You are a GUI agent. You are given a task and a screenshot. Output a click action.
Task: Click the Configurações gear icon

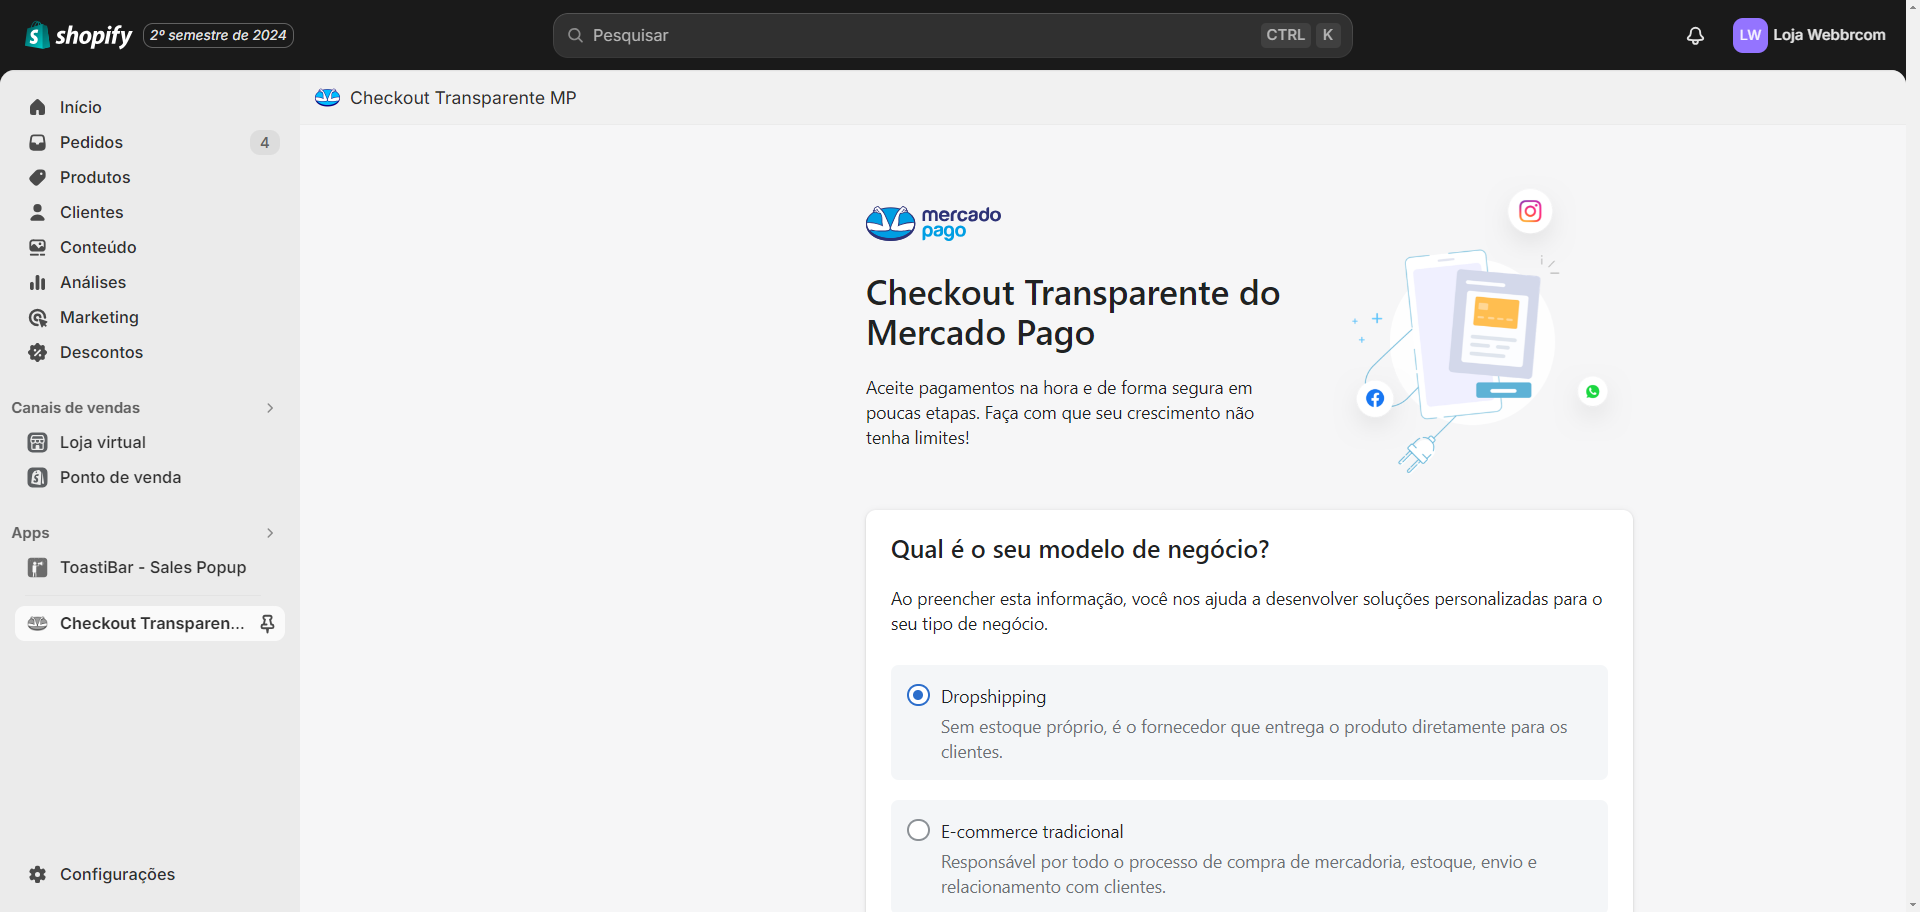(x=38, y=874)
